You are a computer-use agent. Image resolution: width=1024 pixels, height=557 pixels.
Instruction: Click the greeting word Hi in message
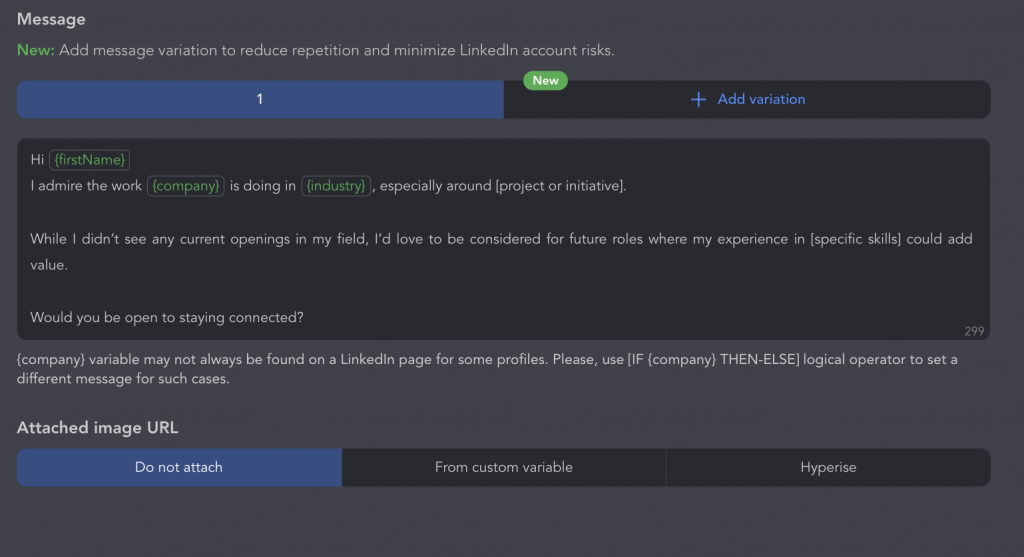point(37,160)
